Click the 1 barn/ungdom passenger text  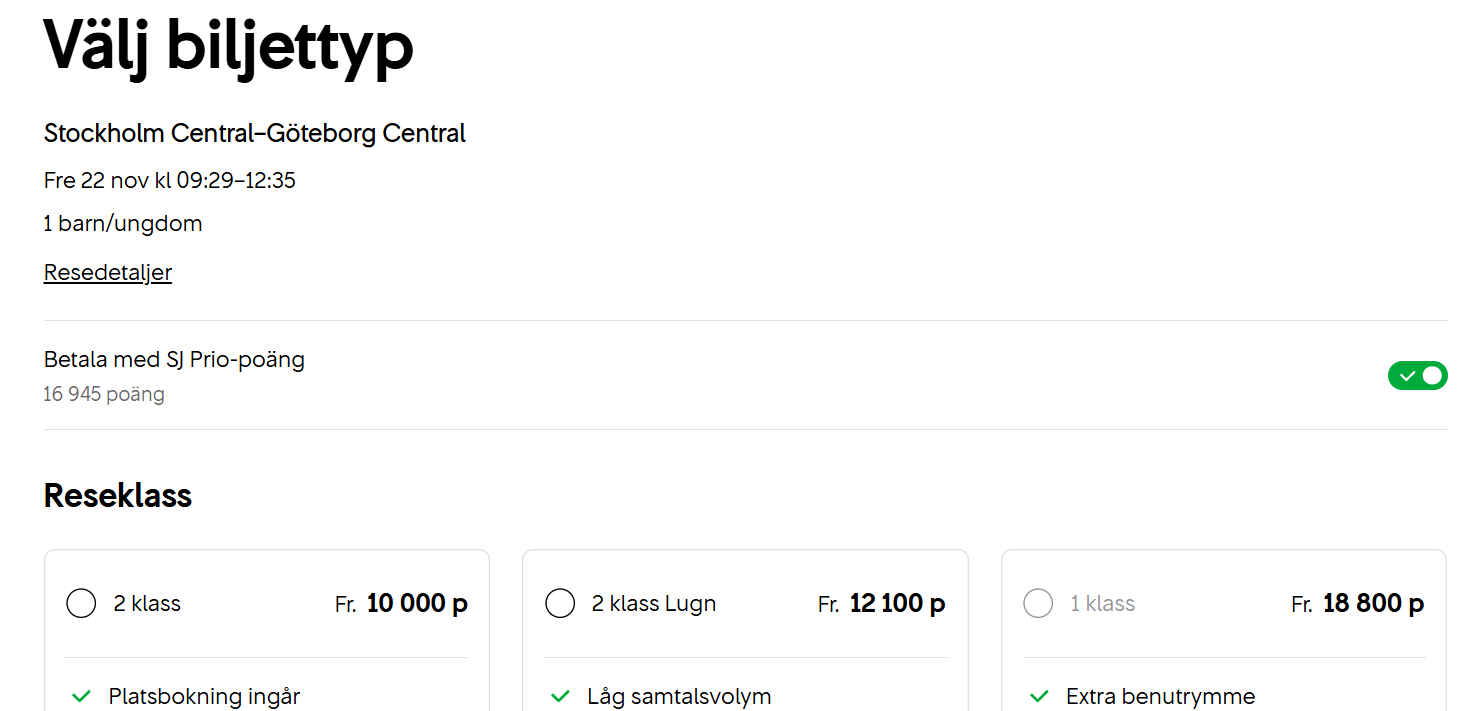pyautogui.click(x=123, y=224)
